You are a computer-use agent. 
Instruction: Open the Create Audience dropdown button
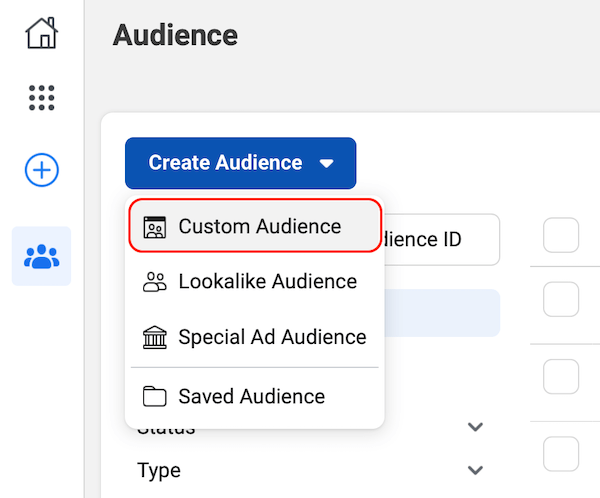point(241,163)
